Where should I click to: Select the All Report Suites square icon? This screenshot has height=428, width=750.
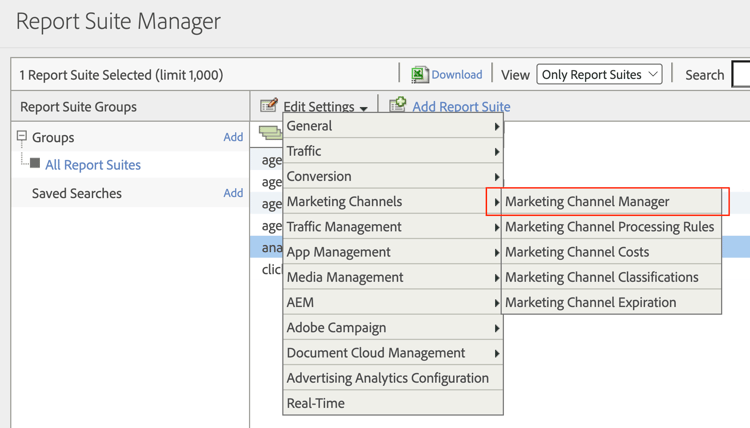click(35, 163)
